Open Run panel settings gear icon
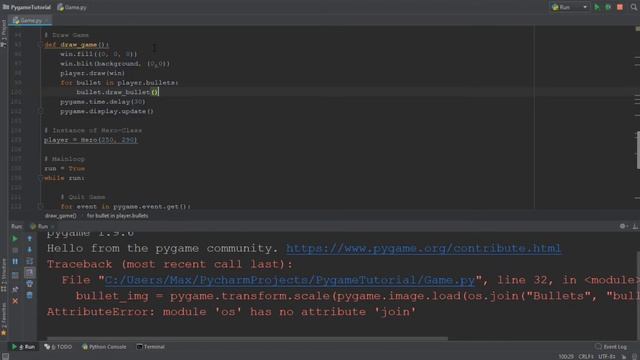 622,226
